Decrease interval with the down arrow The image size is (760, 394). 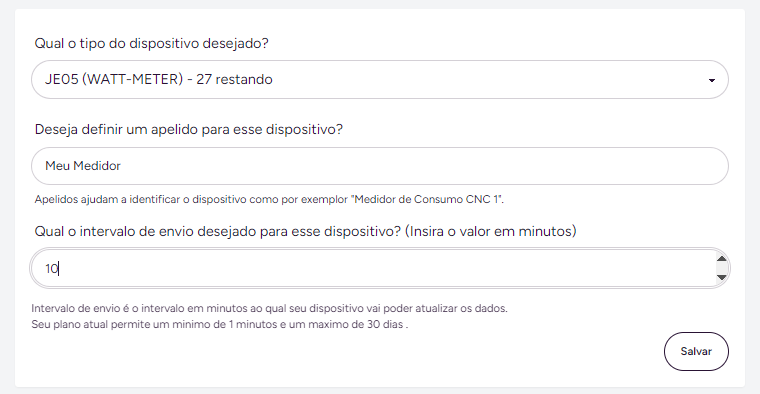tap(722, 277)
